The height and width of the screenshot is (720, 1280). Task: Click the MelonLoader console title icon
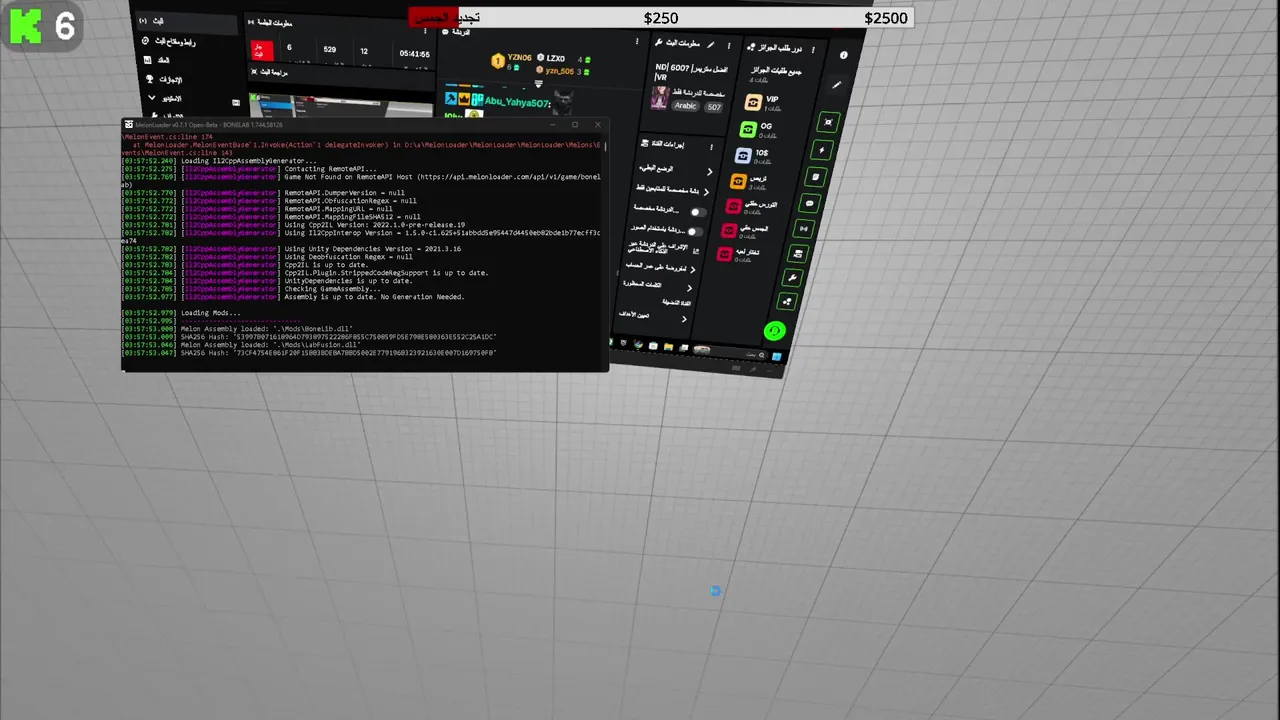point(128,124)
